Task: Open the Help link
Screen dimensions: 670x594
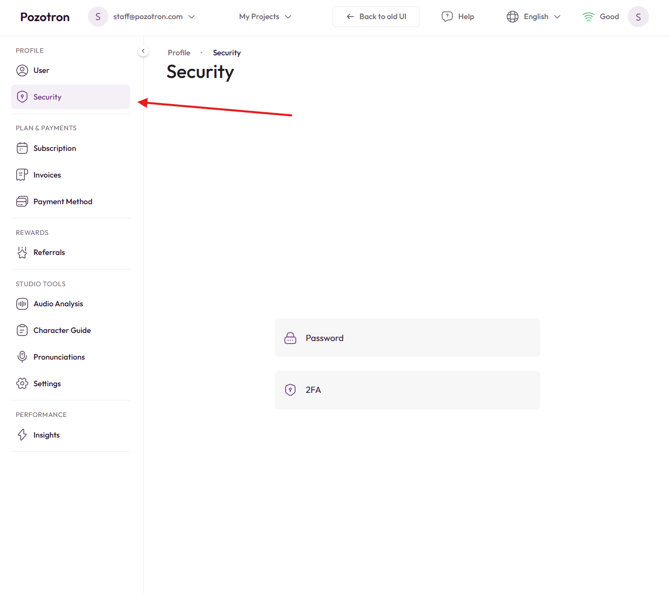Action: pyautogui.click(x=458, y=17)
